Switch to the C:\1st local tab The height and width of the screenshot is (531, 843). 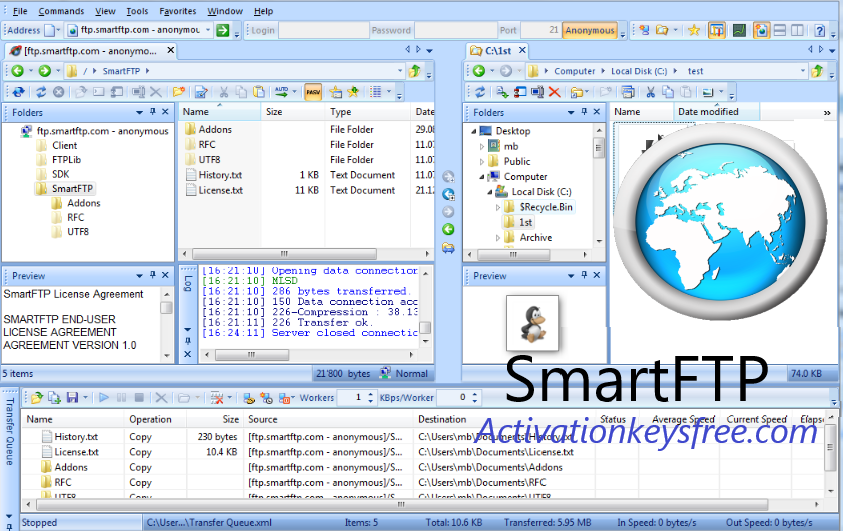coord(498,51)
